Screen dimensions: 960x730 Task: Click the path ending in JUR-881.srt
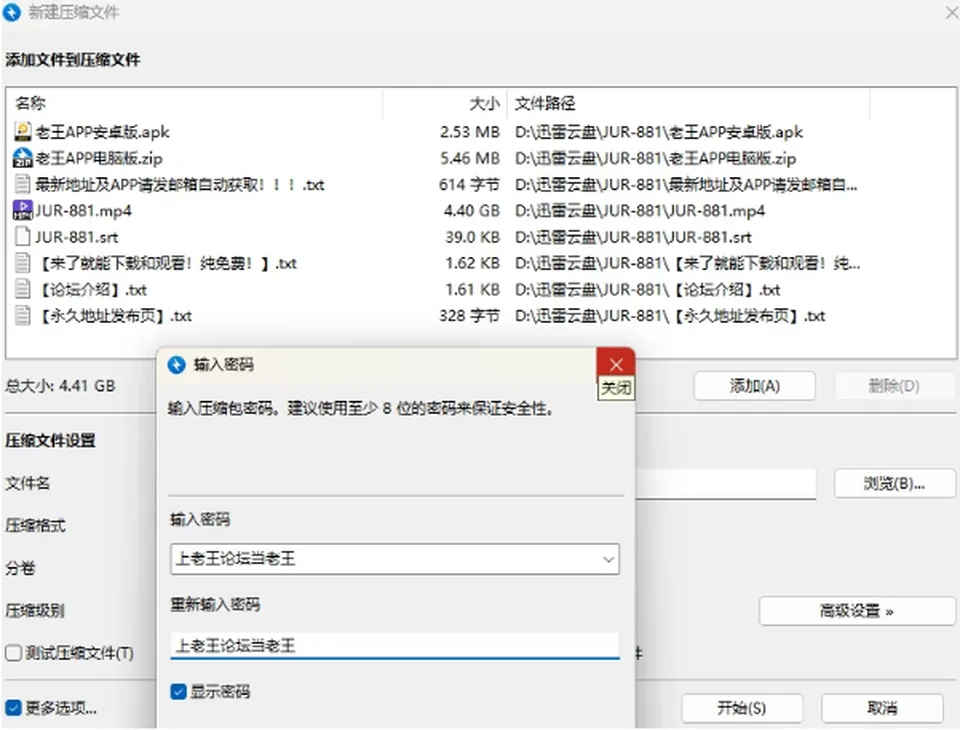tap(632, 237)
